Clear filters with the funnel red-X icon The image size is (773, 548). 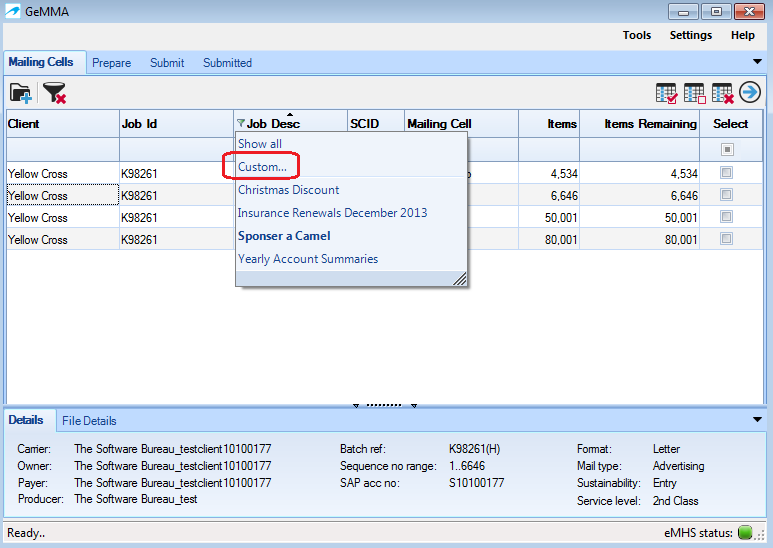pos(54,93)
